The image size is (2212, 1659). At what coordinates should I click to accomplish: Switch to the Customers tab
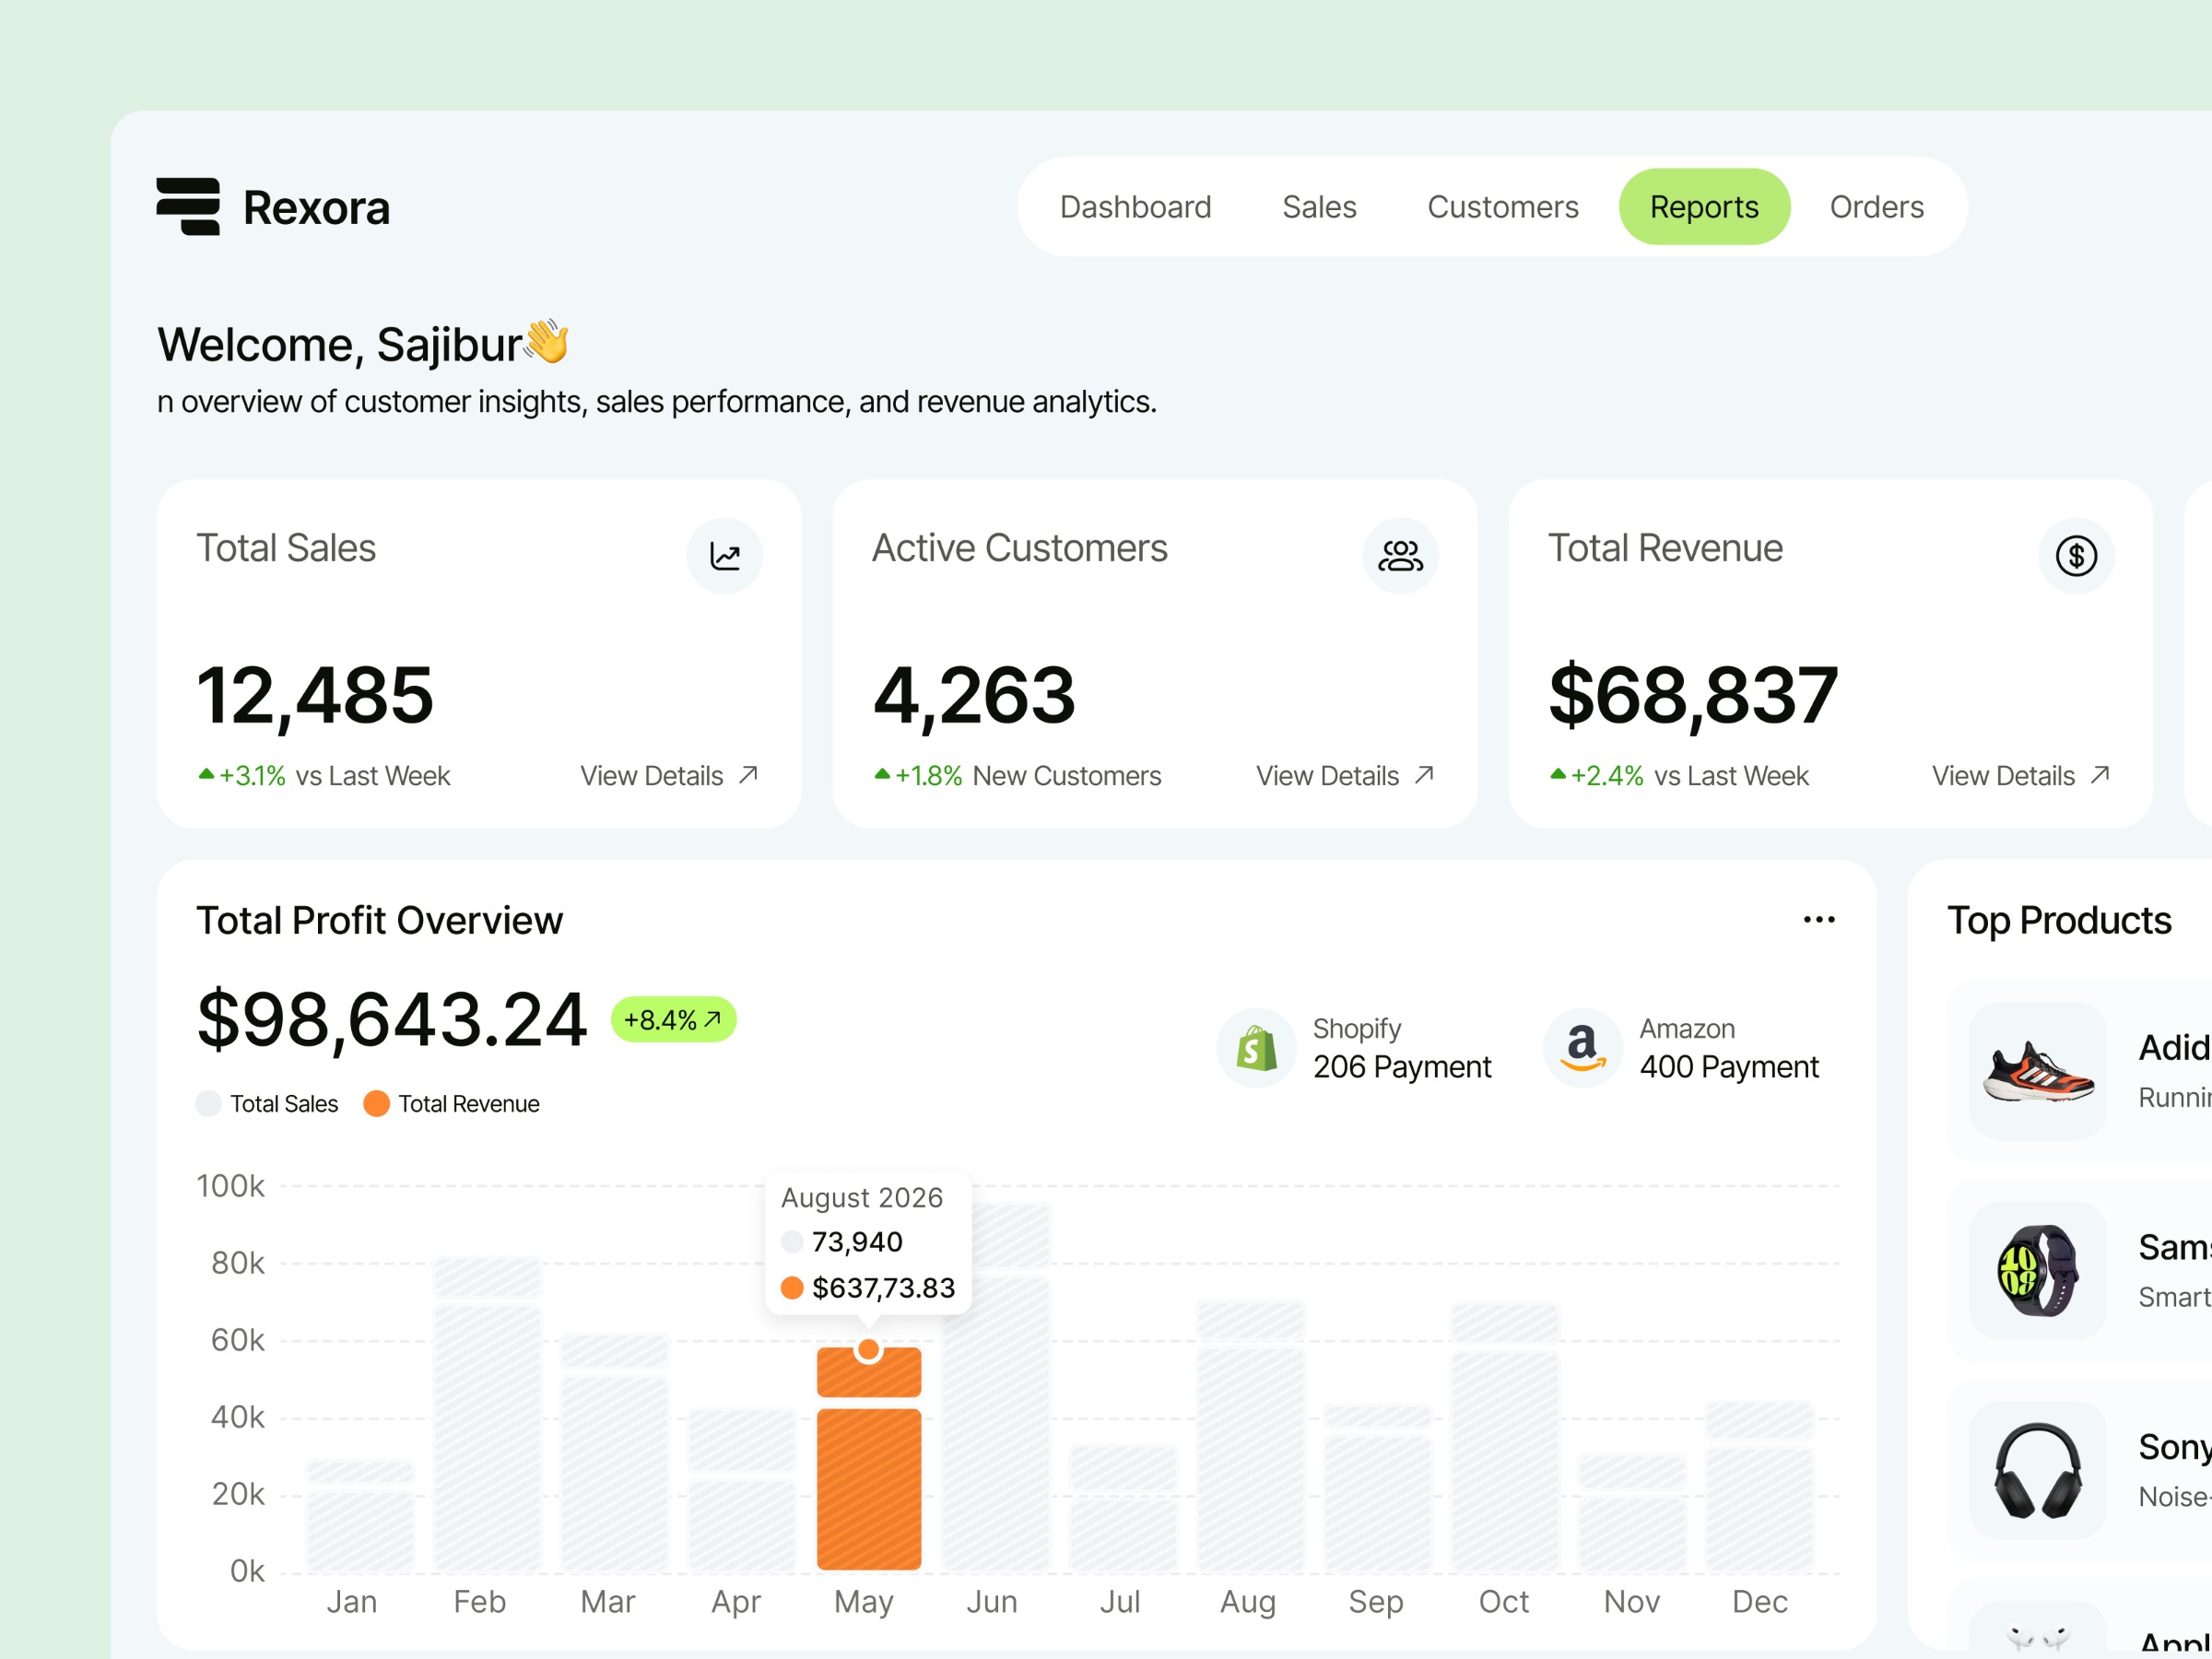[1502, 207]
